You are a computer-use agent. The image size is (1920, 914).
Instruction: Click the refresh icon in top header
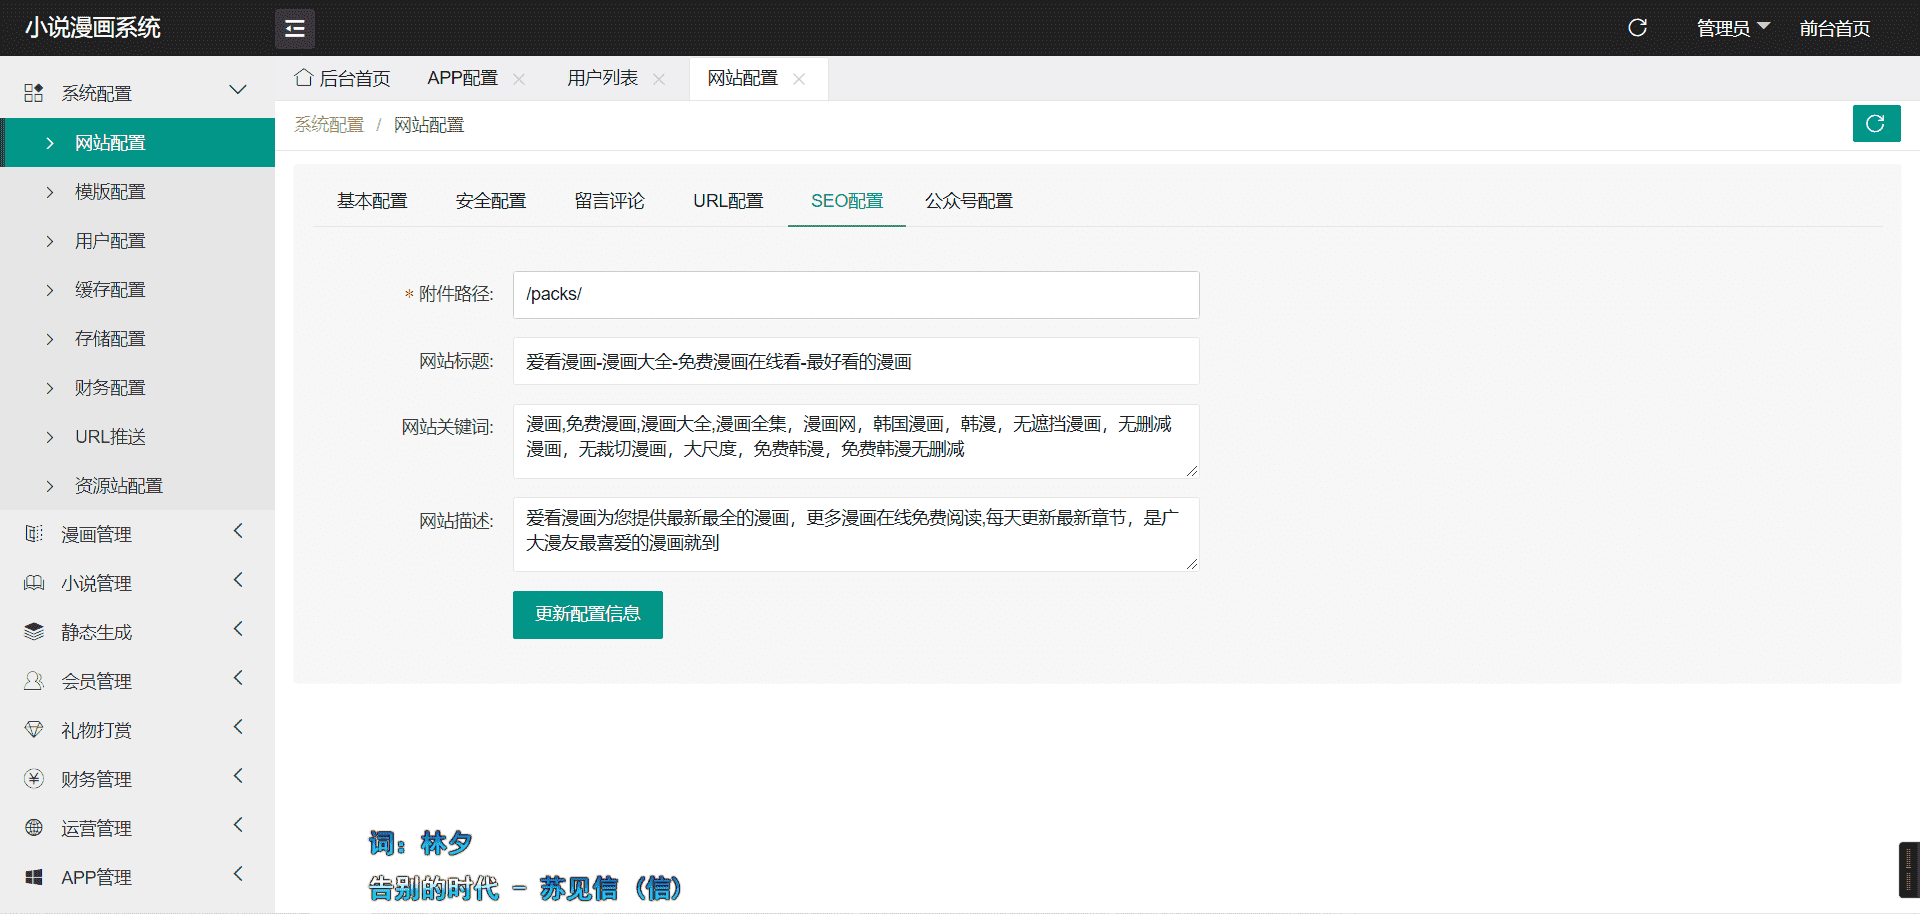point(1637,28)
